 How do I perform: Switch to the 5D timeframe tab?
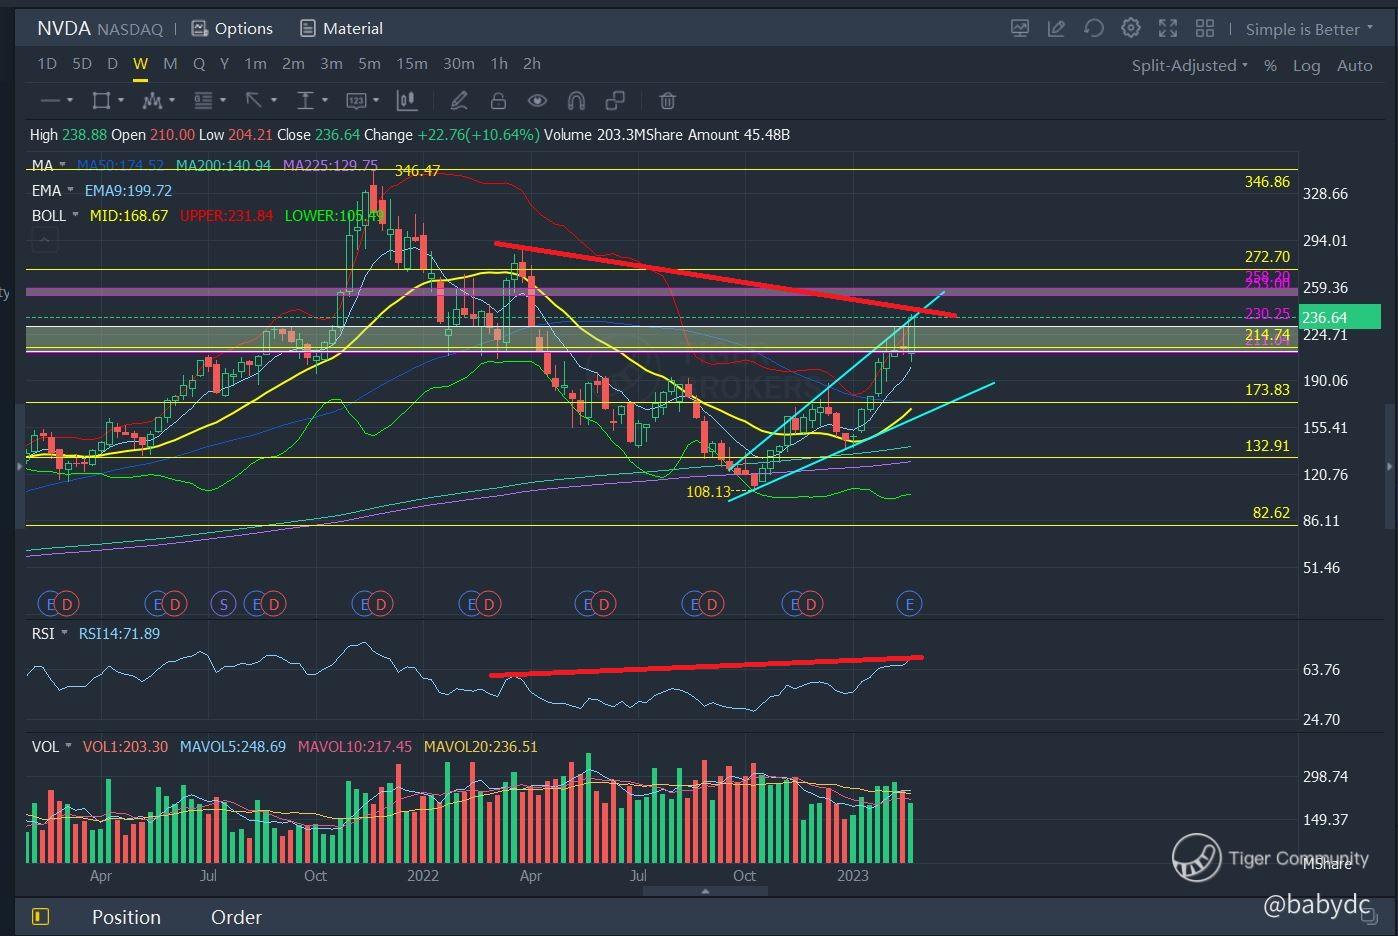click(x=82, y=63)
